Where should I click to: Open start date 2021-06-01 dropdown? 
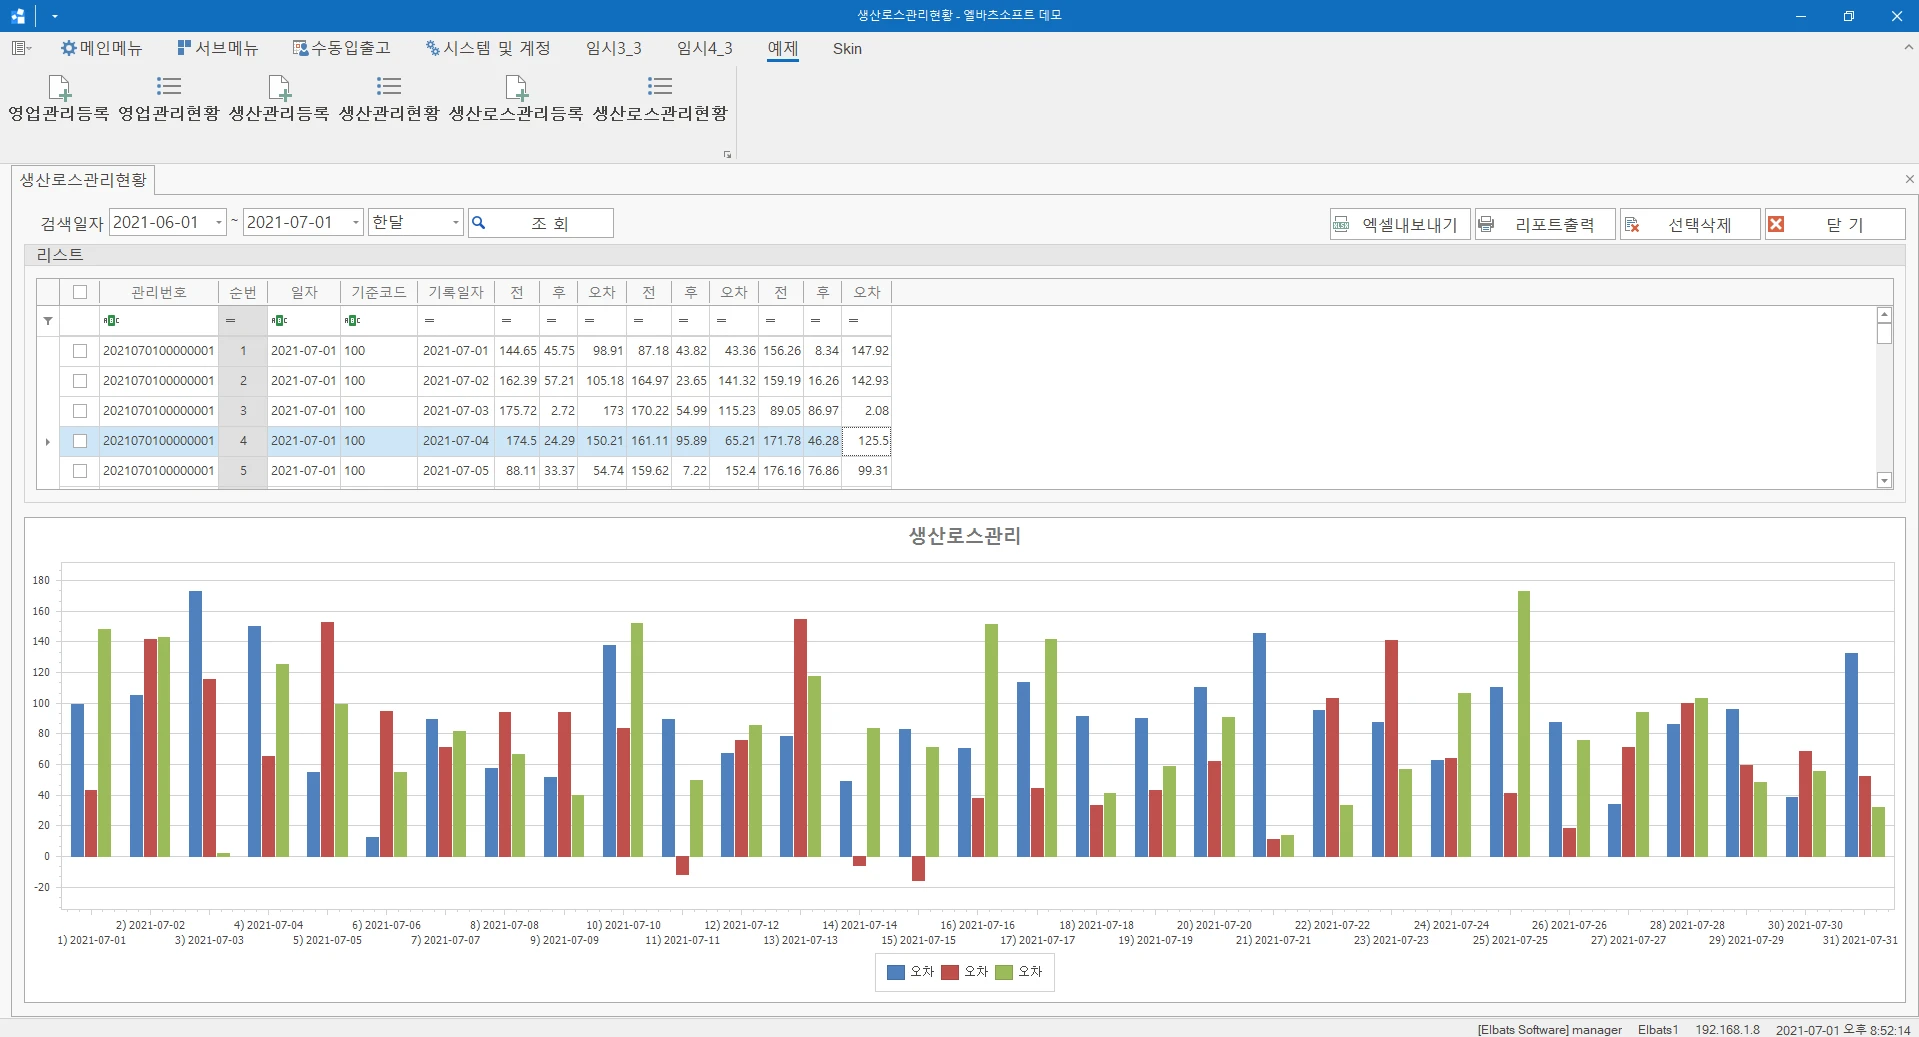[219, 223]
